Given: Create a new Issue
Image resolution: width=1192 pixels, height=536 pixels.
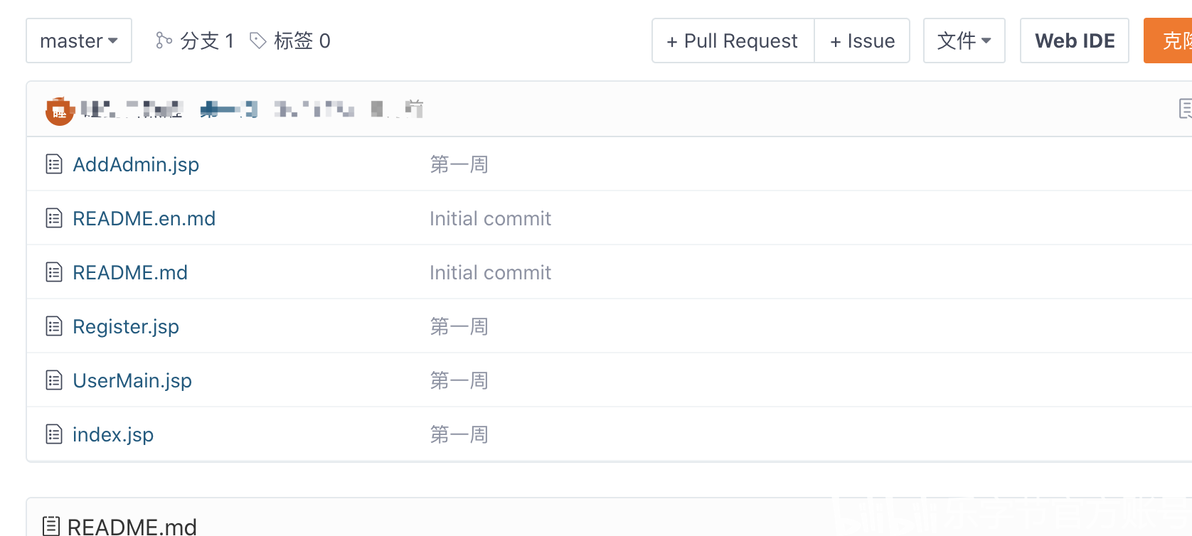Looking at the screenshot, I should click(862, 41).
